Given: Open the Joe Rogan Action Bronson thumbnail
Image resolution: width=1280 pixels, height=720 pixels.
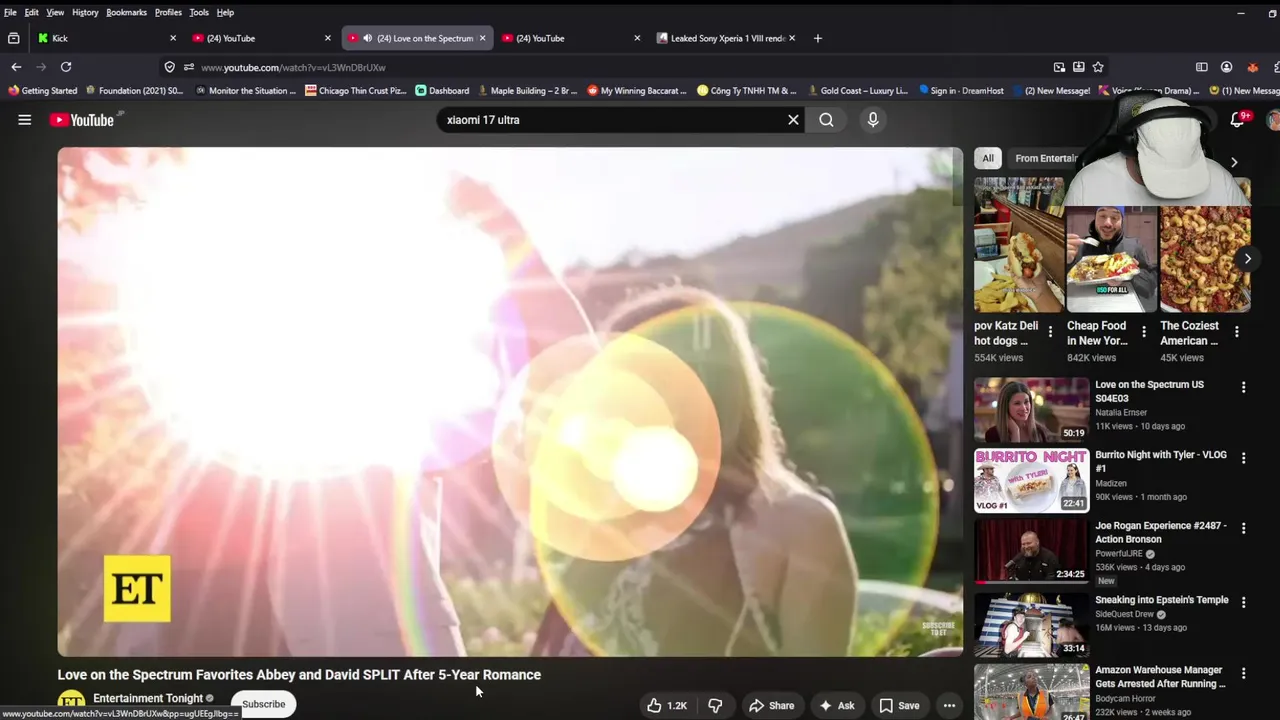Looking at the screenshot, I should [x=1032, y=550].
